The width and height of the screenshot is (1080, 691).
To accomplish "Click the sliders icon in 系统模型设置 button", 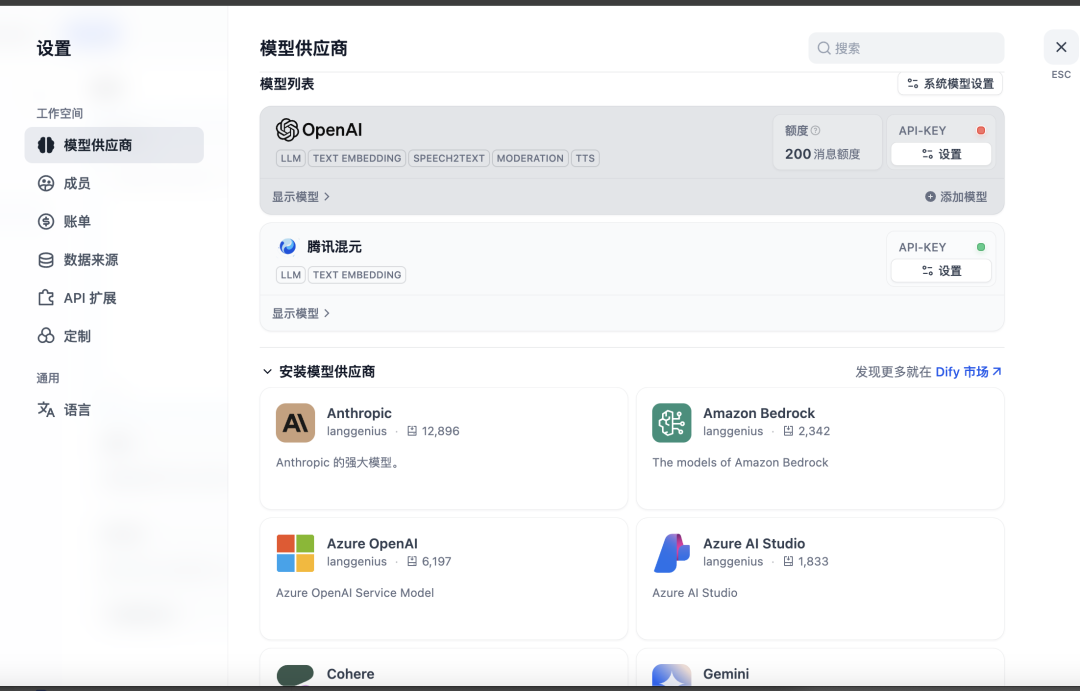I will coord(913,83).
